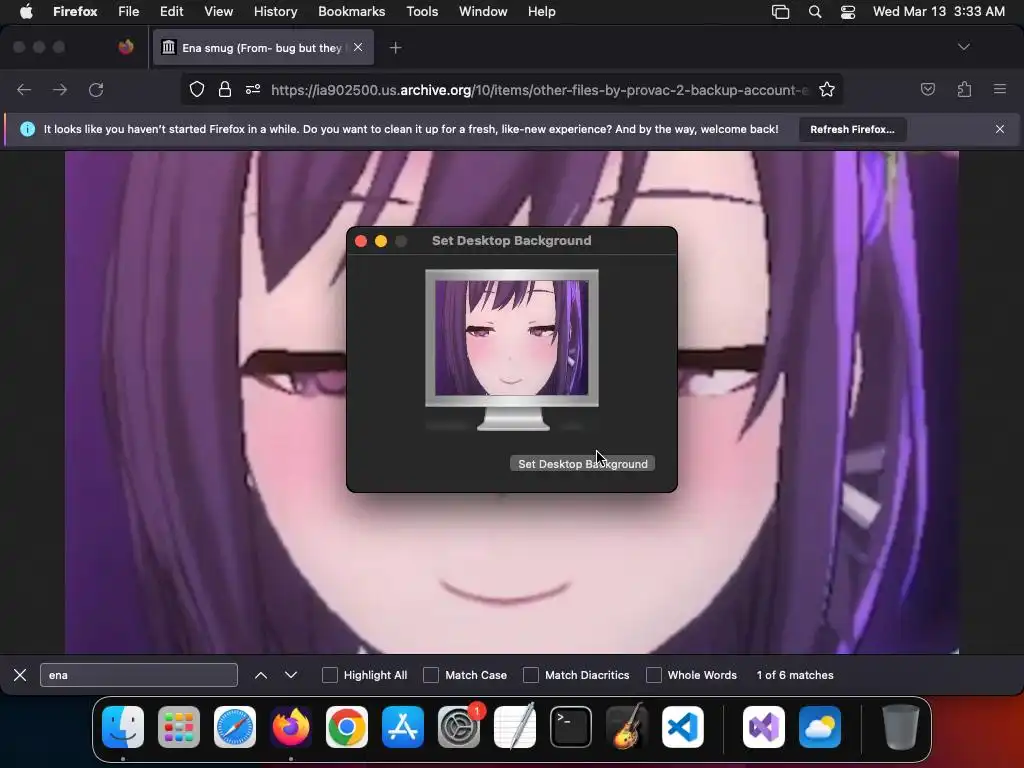Bookmark this page with star icon
Screen dimensions: 1024x768
tap(827, 89)
